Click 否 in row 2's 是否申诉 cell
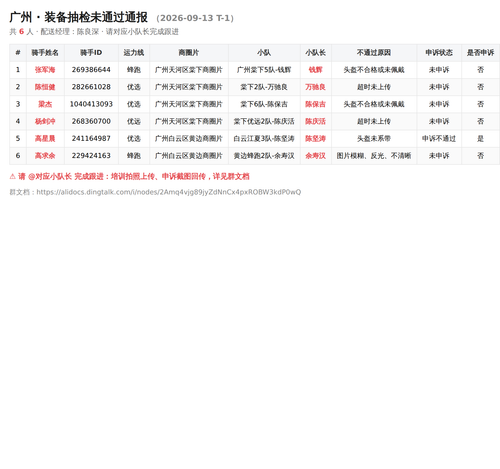The image size is (500, 469). (x=480, y=87)
